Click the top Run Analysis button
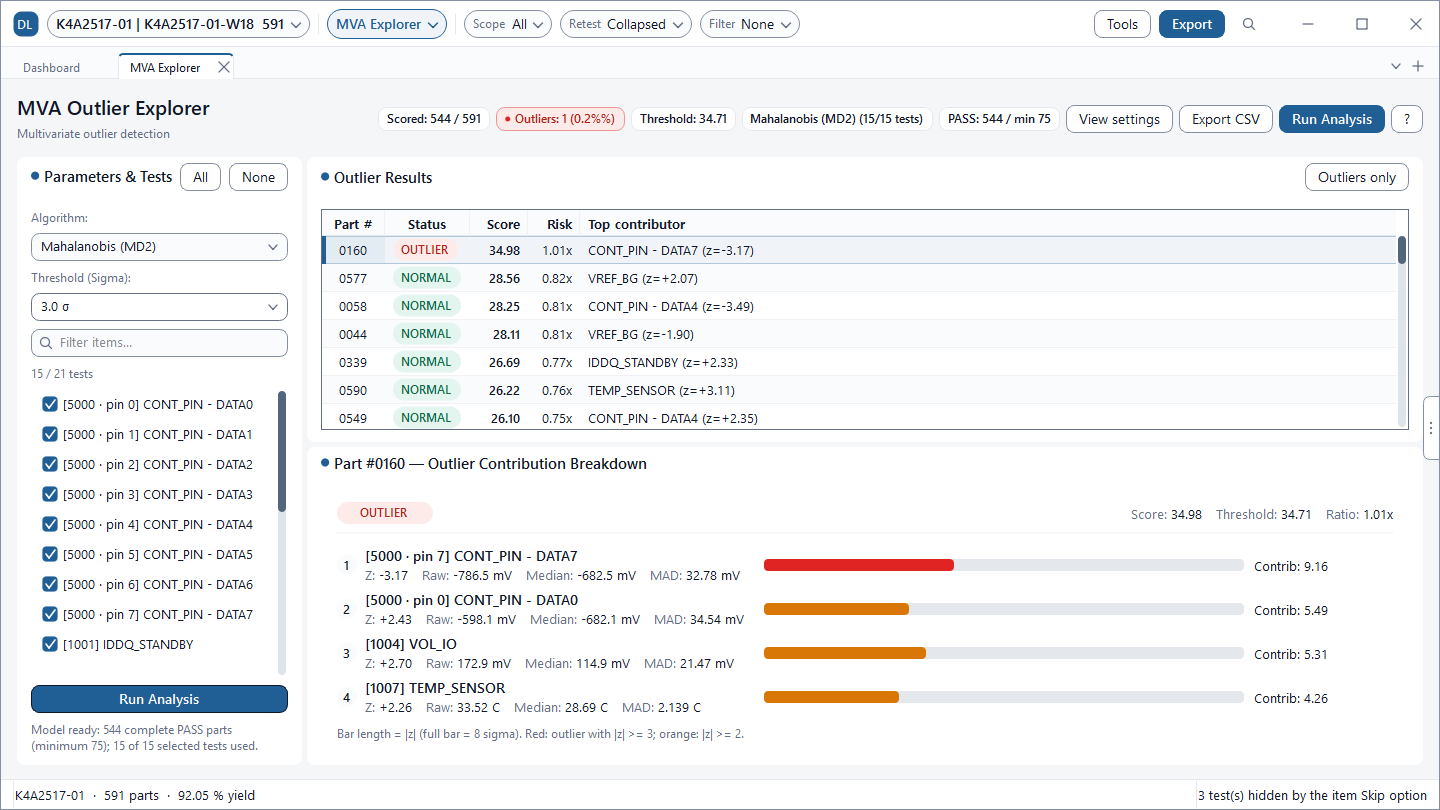1440x810 pixels. [1332, 119]
